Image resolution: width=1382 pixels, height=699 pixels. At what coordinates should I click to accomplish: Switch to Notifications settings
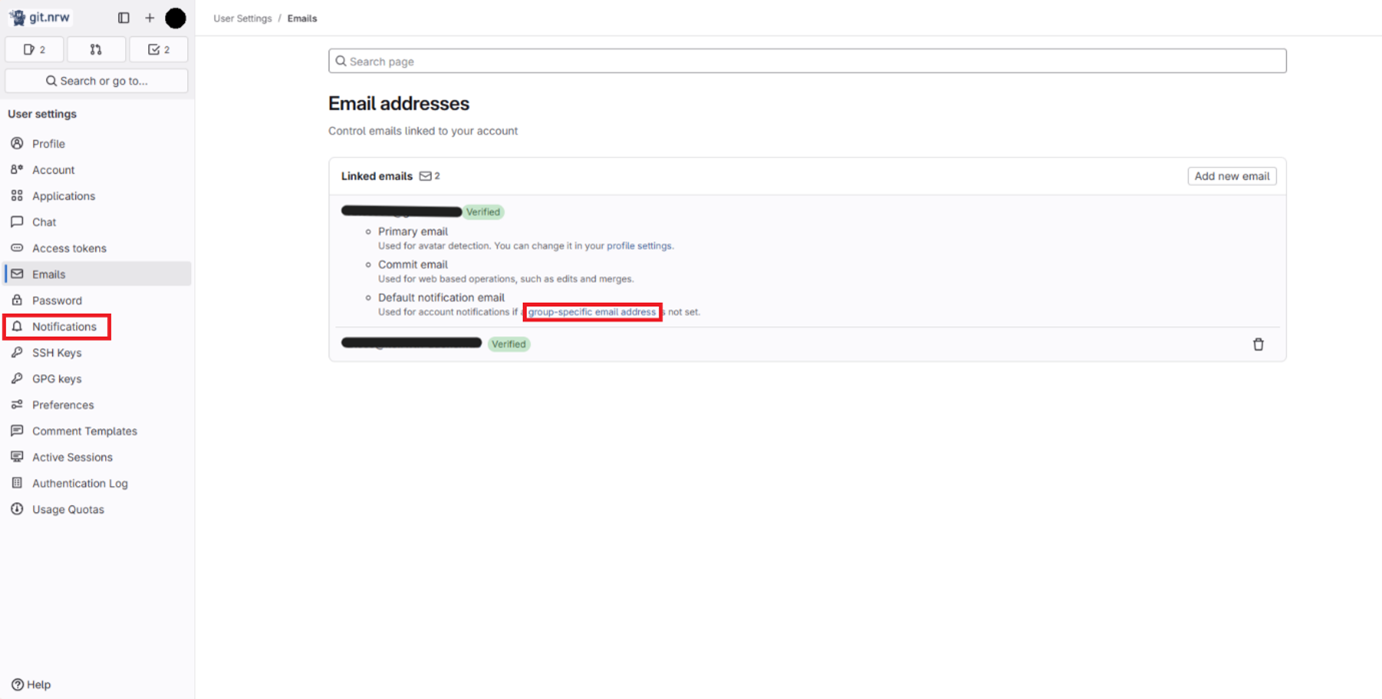(x=65, y=326)
